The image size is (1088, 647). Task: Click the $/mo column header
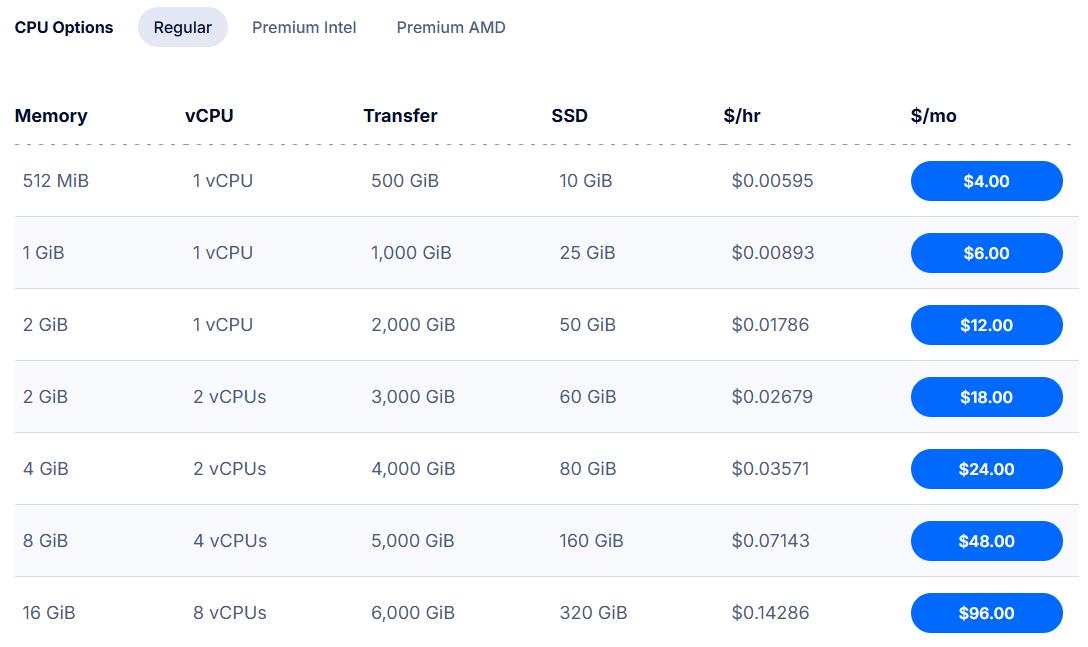(x=931, y=116)
